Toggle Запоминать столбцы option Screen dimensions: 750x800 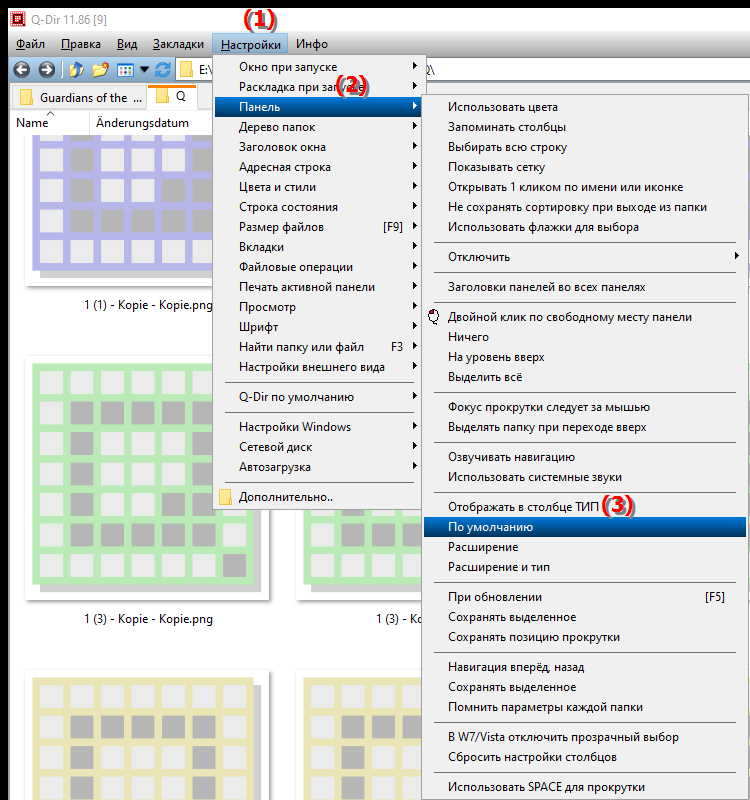pos(585,127)
